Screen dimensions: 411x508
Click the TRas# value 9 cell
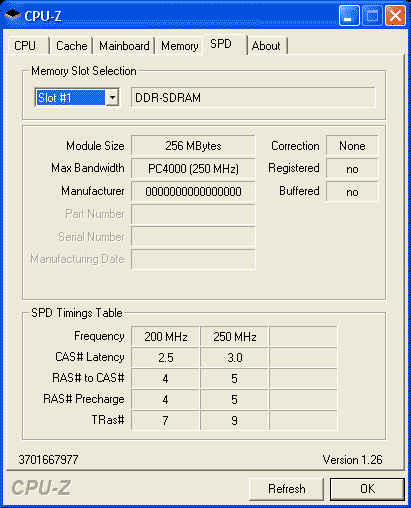click(235, 420)
